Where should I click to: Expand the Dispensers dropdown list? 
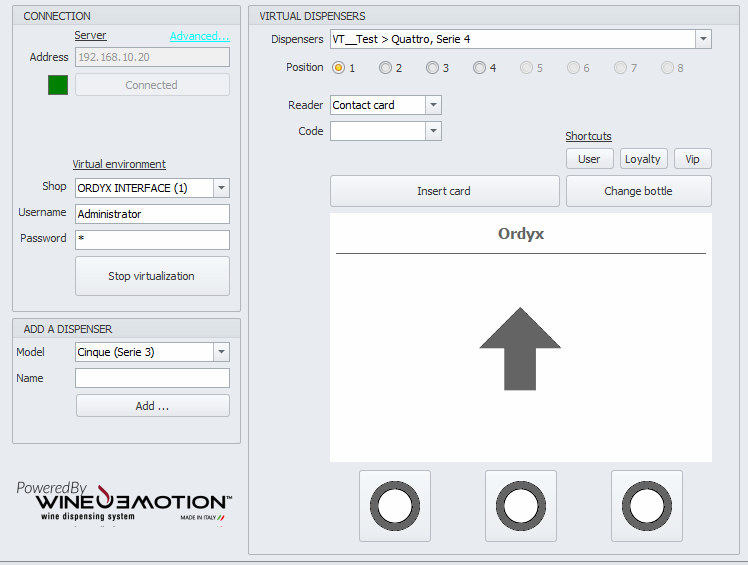703,39
